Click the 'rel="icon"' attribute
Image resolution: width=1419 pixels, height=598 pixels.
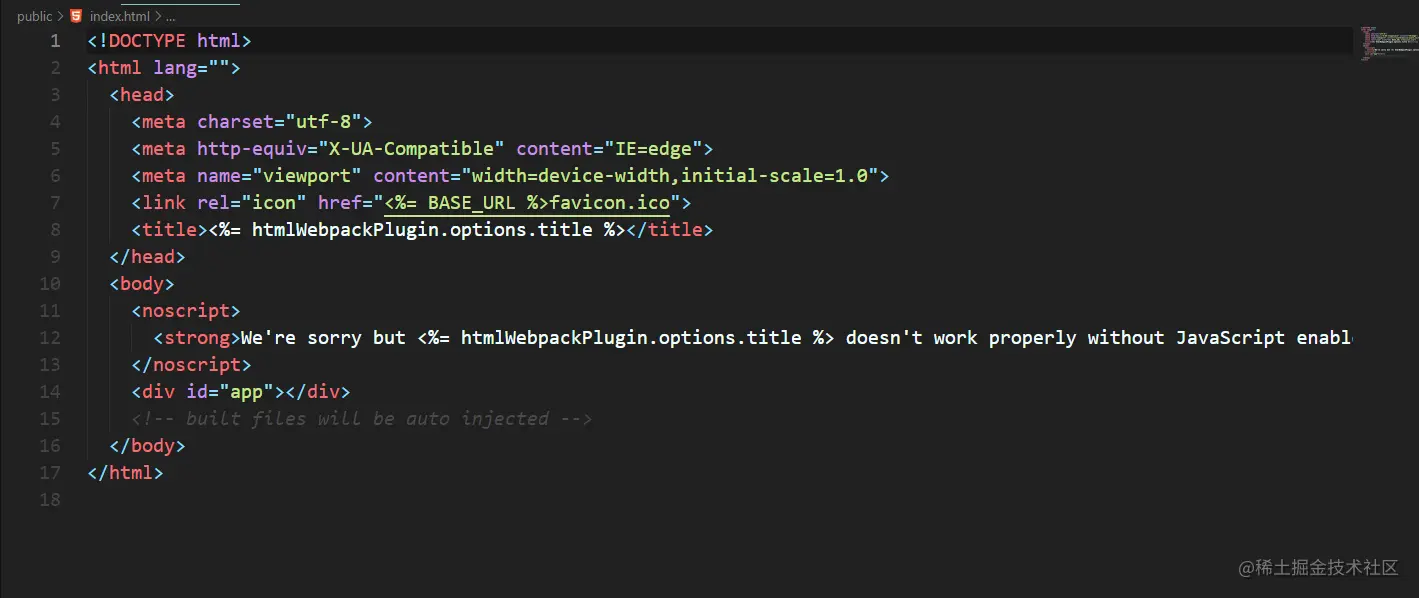pyautogui.click(x=252, y=203)
